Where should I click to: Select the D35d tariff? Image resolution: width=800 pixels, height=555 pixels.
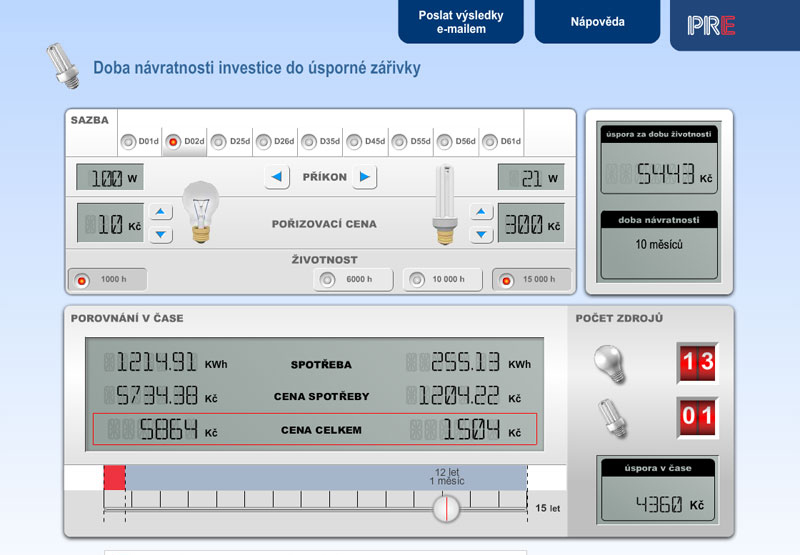coord(320,141)
